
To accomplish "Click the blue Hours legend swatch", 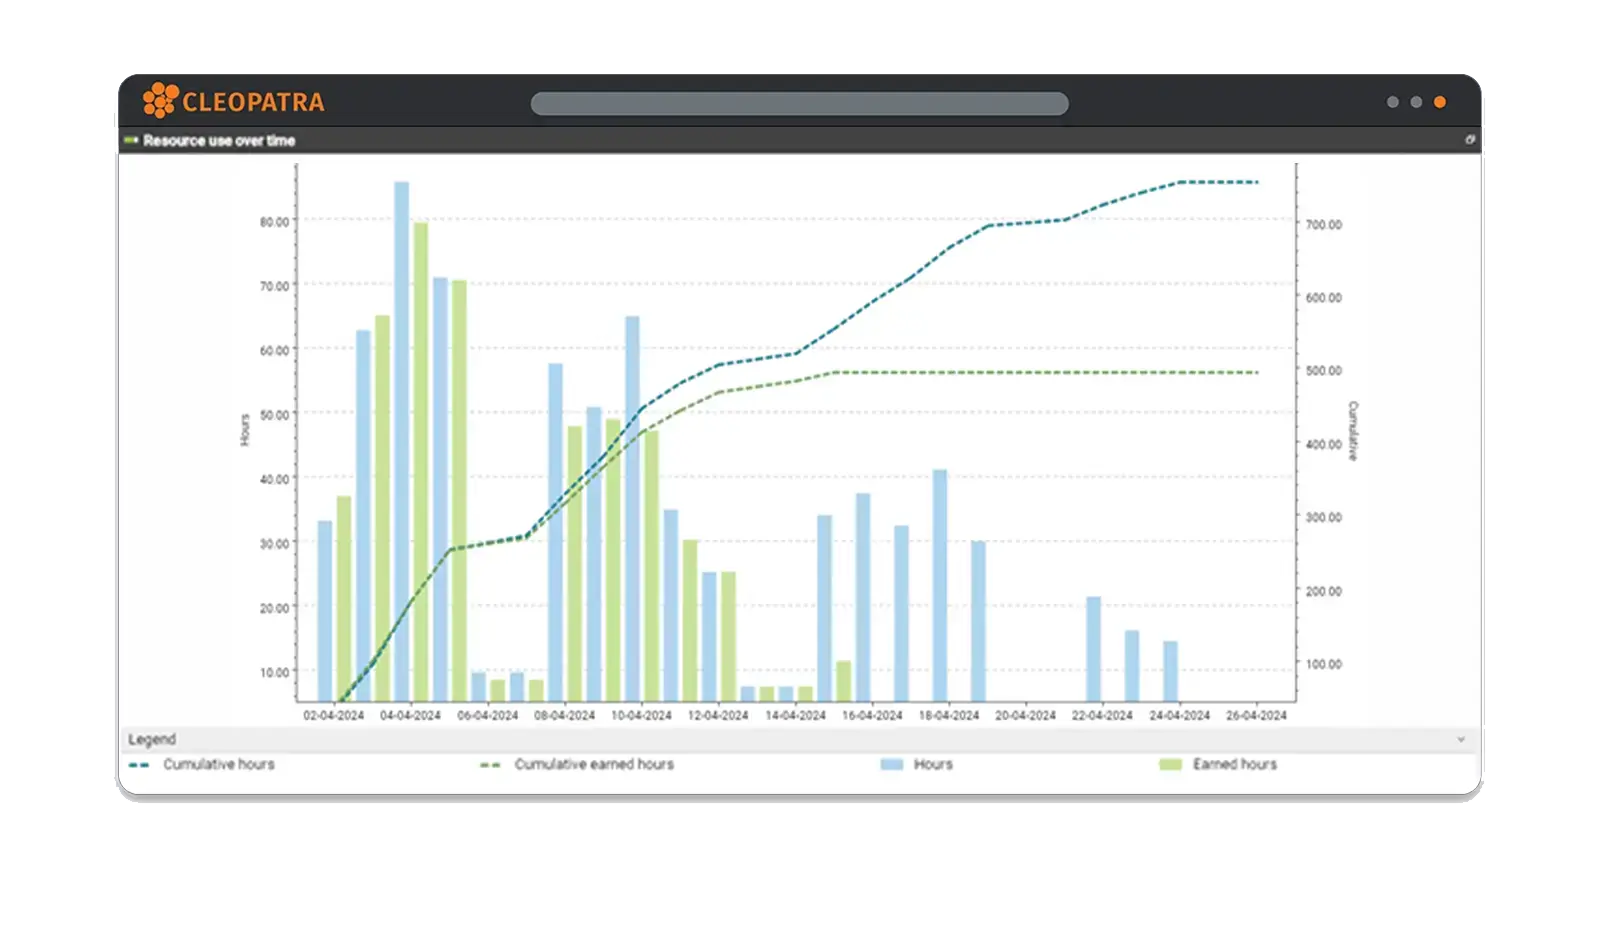I will (x=891, y=765).
